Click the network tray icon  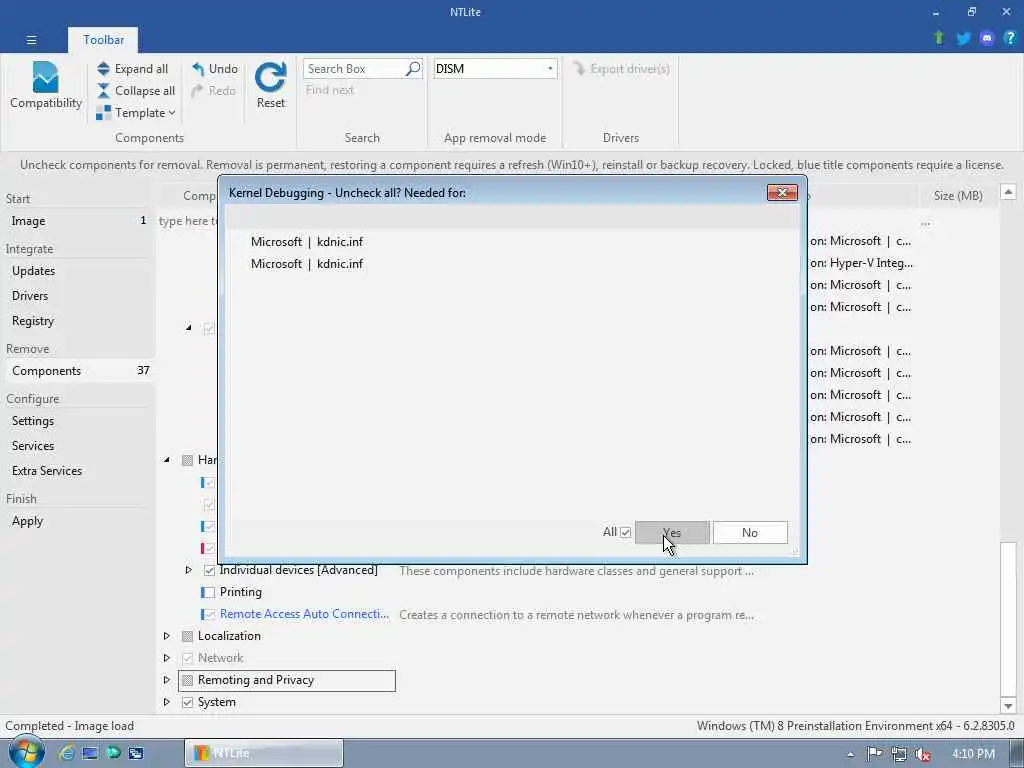pyautogui.click(x=899, y=754)
